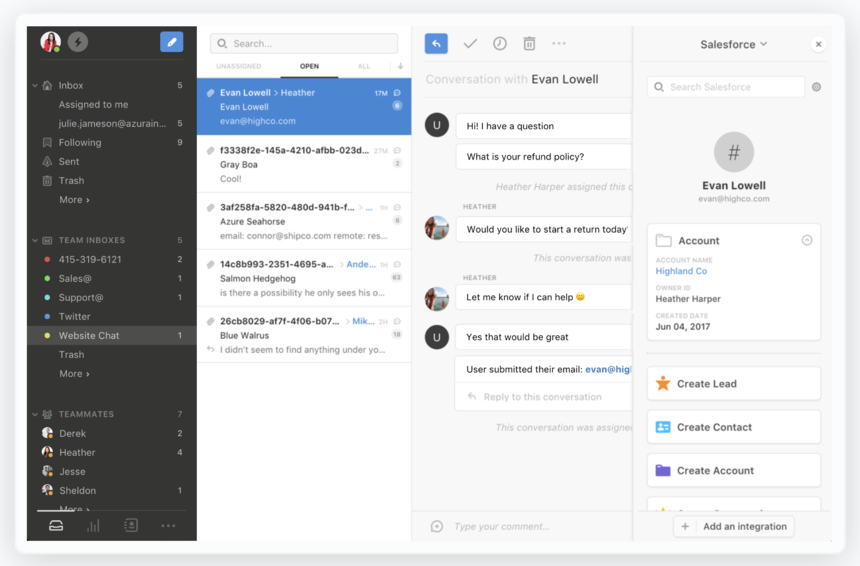860x566 pixels.
Task: Select teammate Jesse
Action: 112,472
